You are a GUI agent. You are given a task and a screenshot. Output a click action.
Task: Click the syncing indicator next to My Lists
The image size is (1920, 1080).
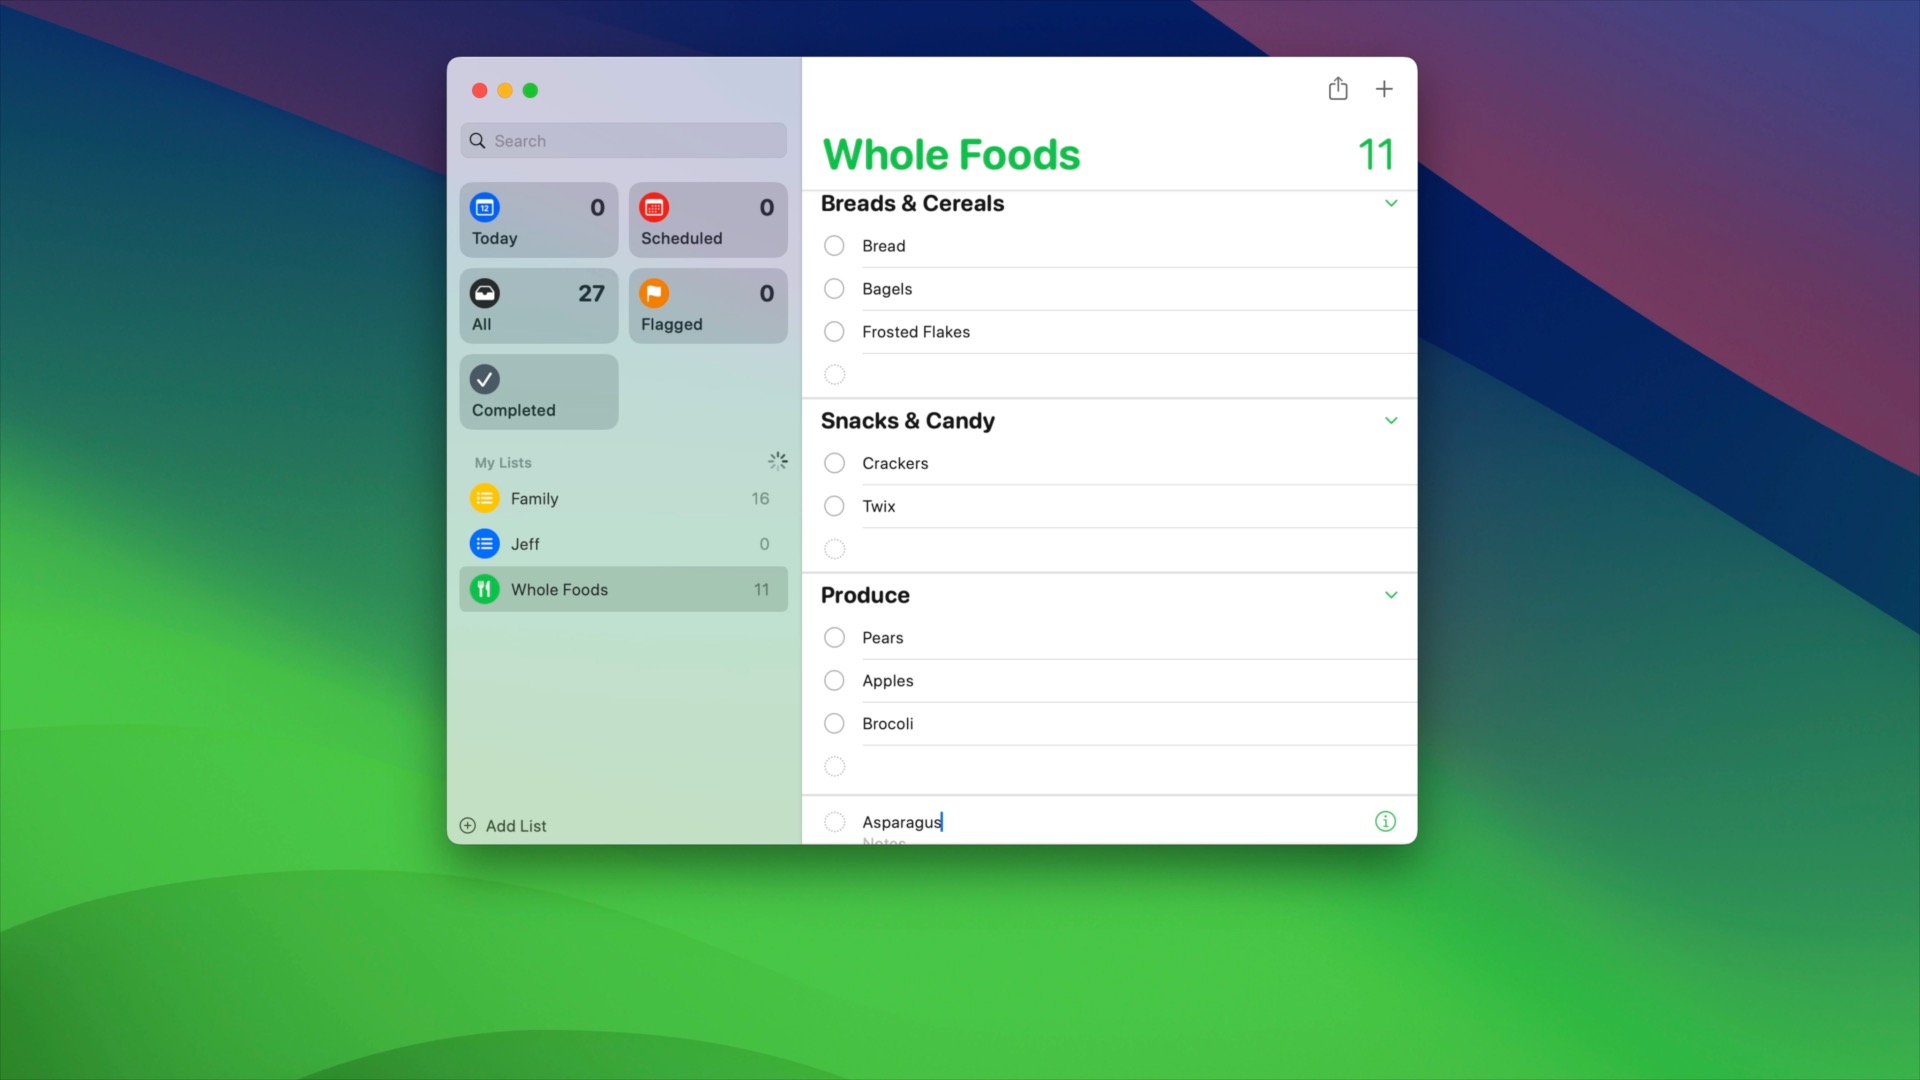tap(778, 461)
